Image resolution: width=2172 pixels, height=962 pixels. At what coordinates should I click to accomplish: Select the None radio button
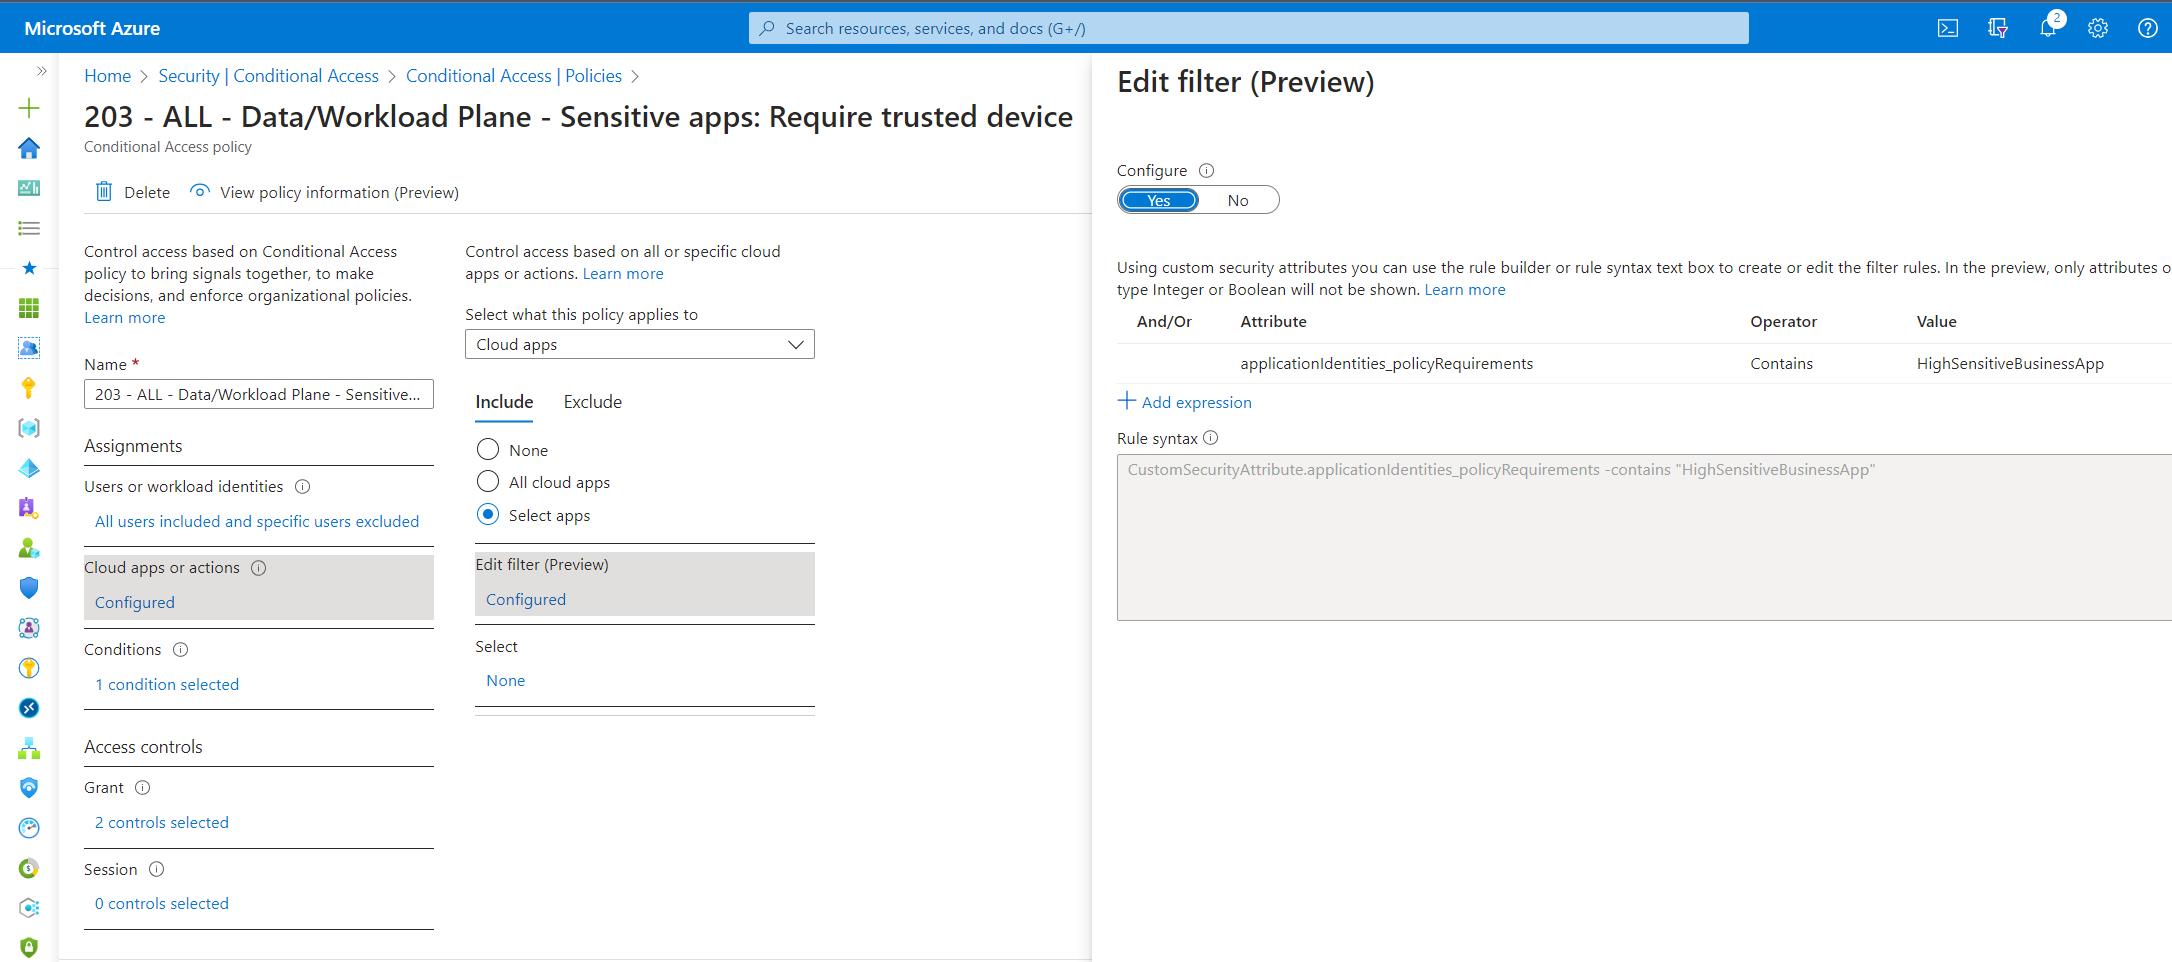tap(488, 449)
